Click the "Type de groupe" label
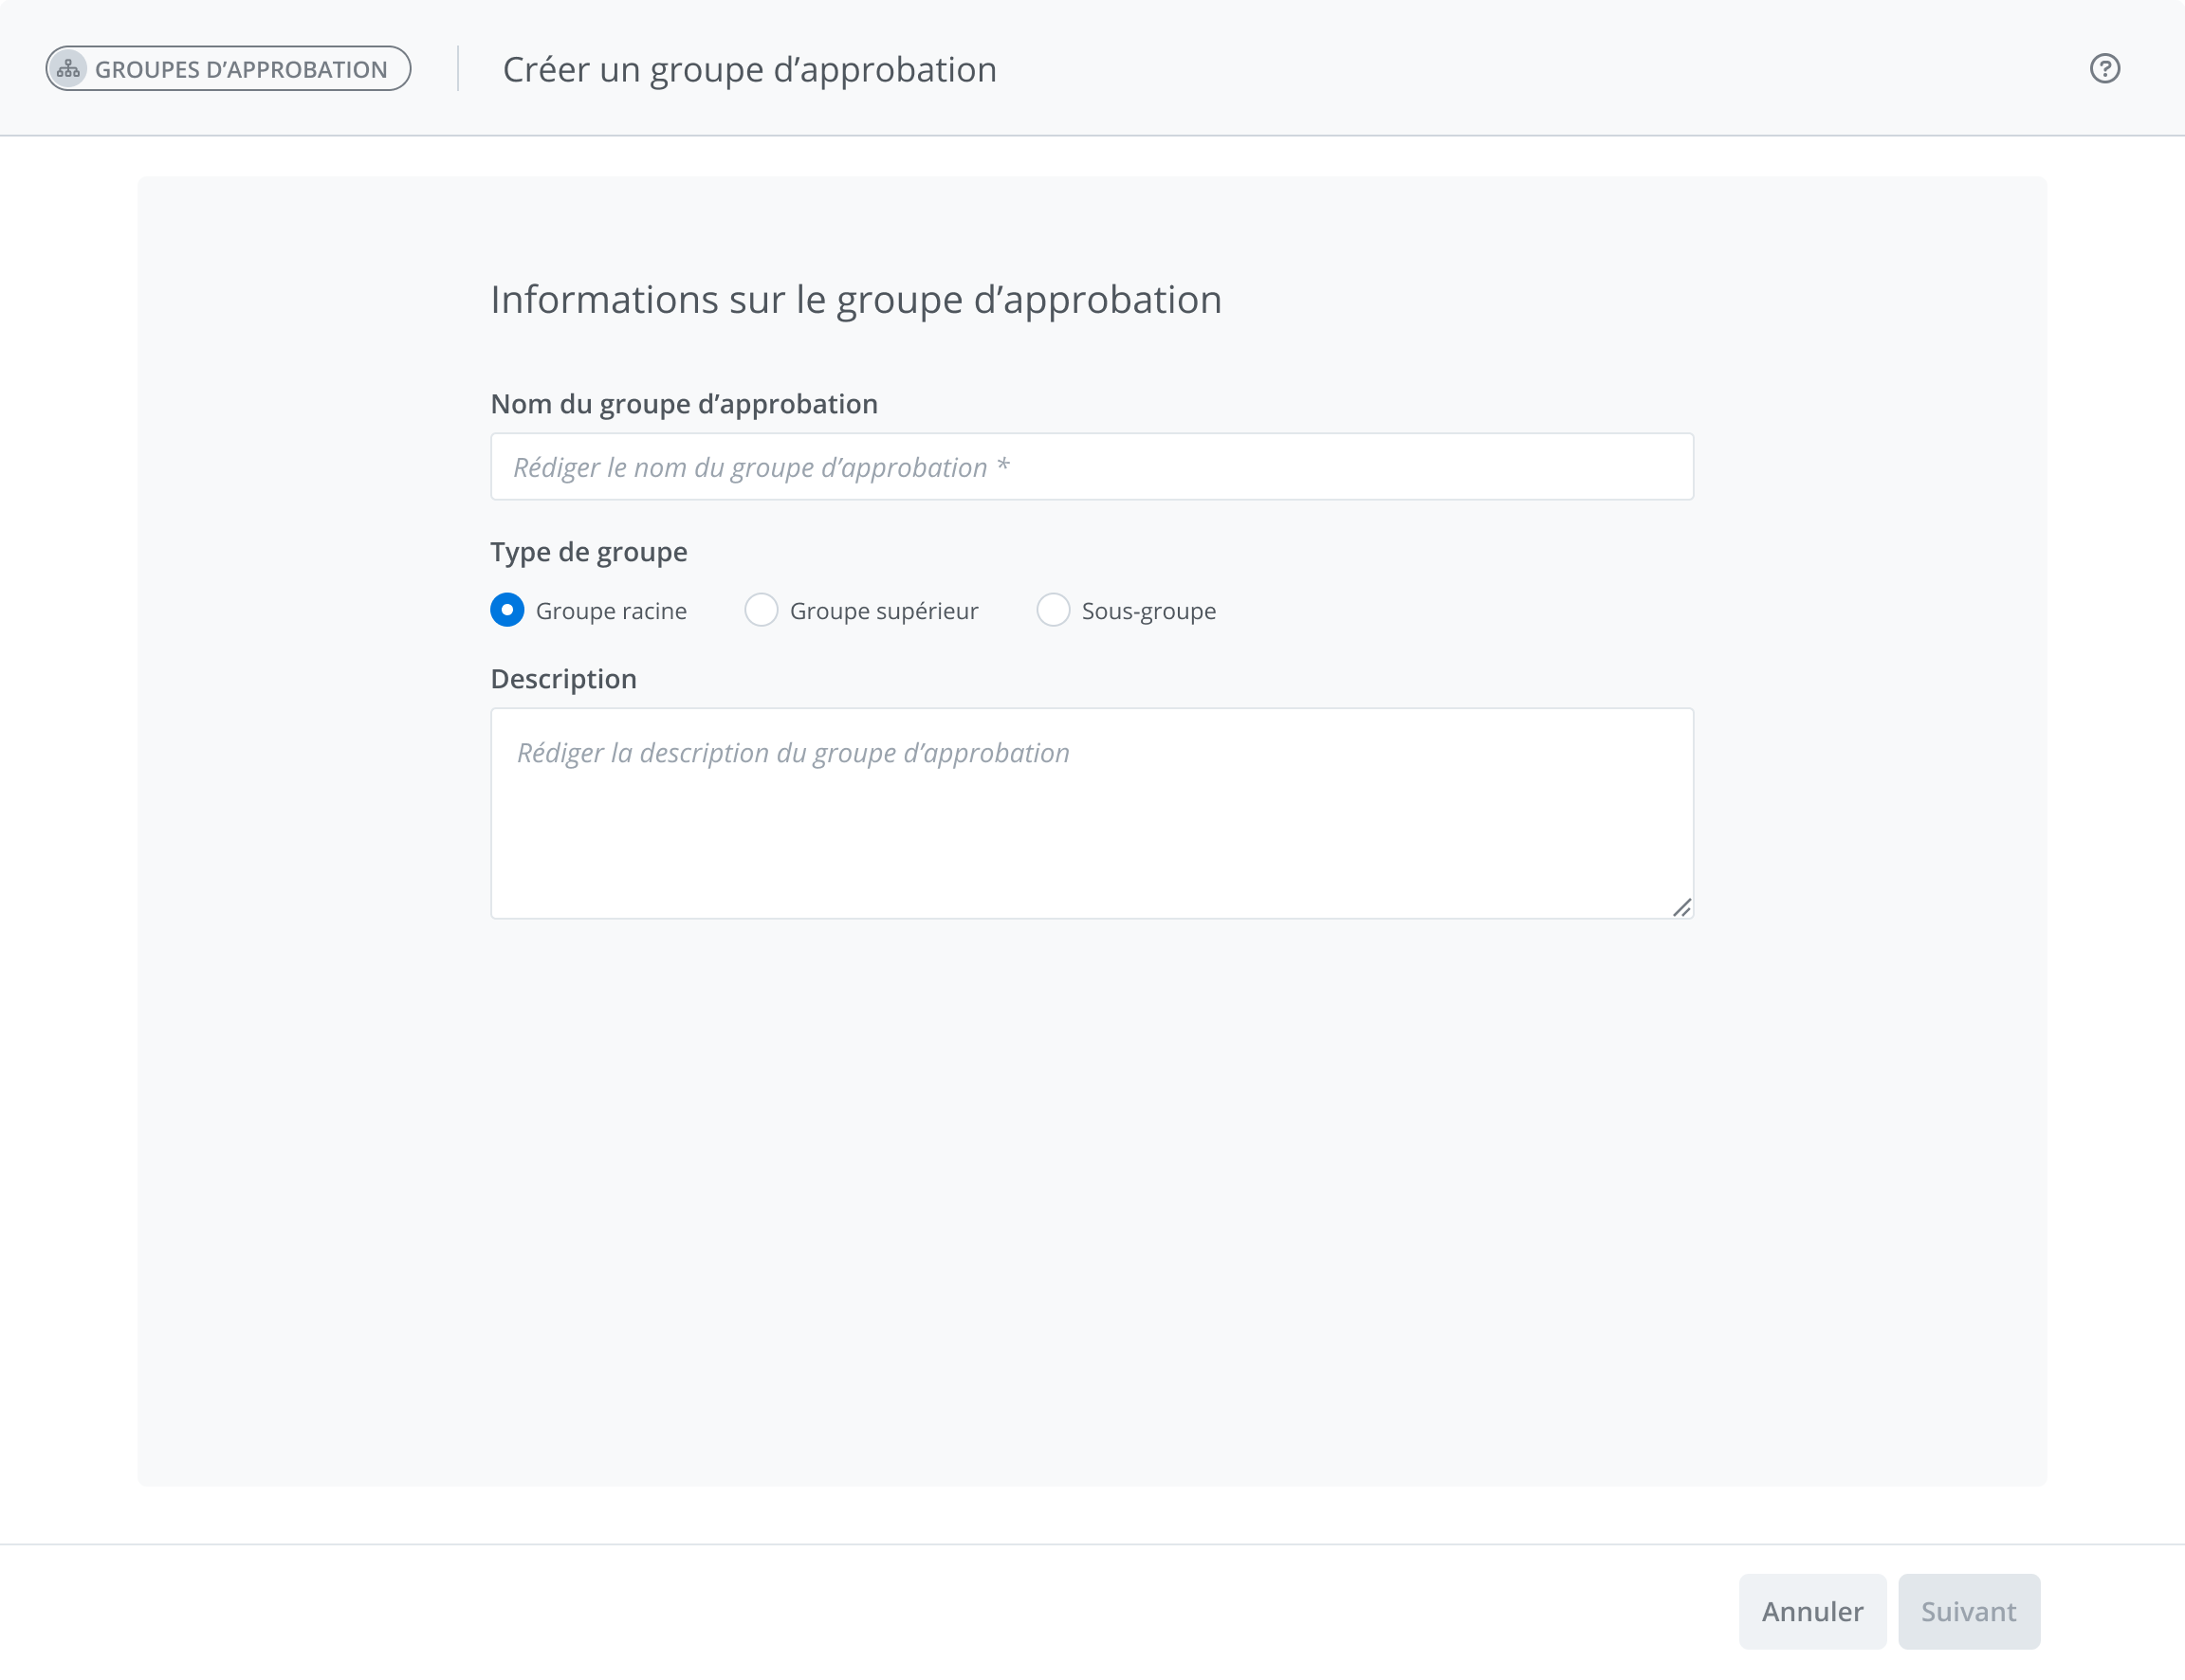2185x1680 pixels. 588,552
